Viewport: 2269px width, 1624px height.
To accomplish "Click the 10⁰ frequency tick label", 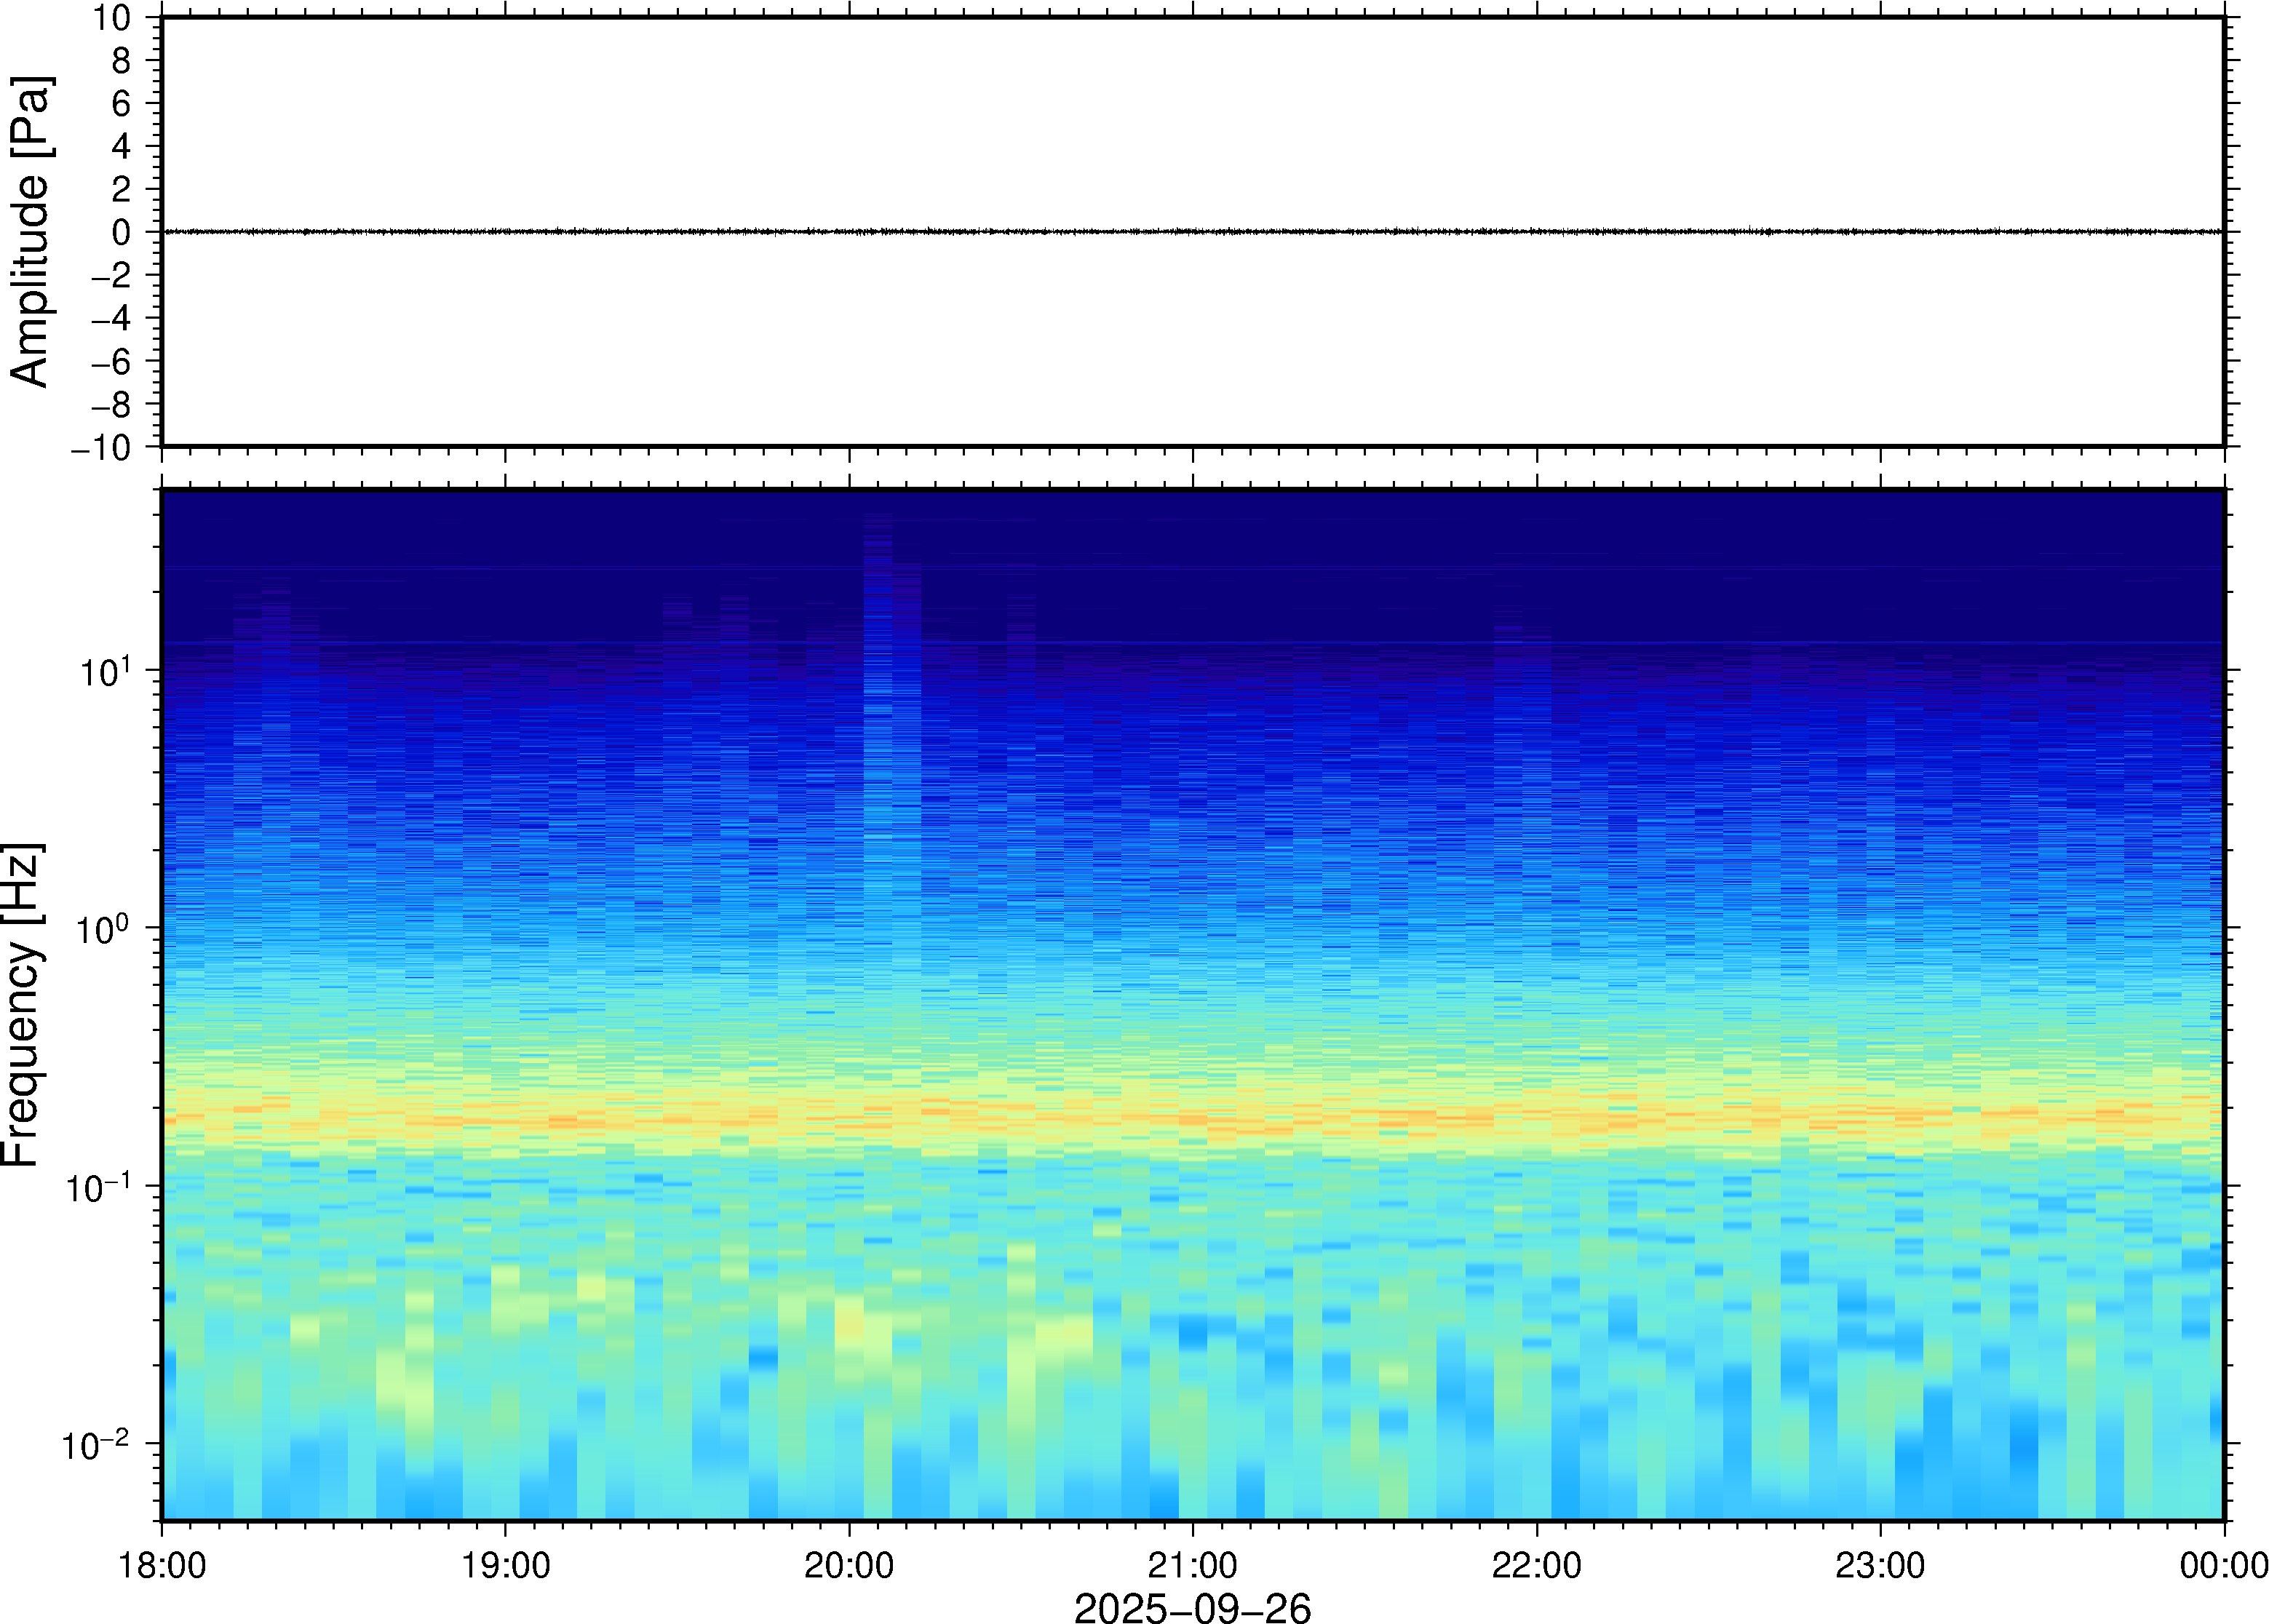I will (x=103, y=929).
